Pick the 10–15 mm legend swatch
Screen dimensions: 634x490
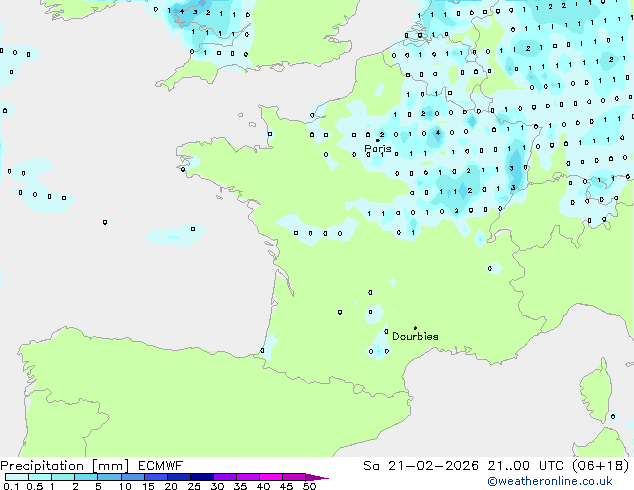point(133,477)
